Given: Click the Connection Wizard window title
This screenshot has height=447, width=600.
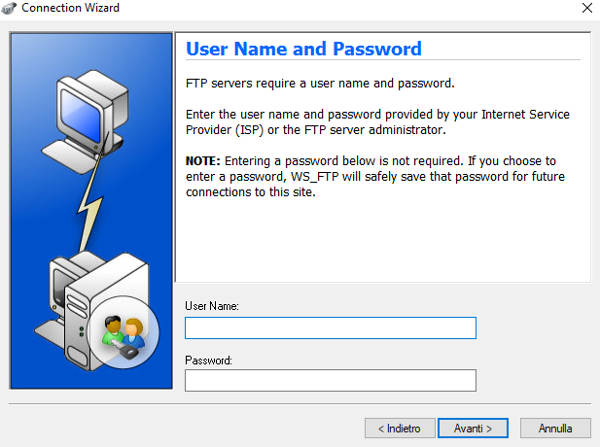Looking at the screenshot, I should [70, 8].
